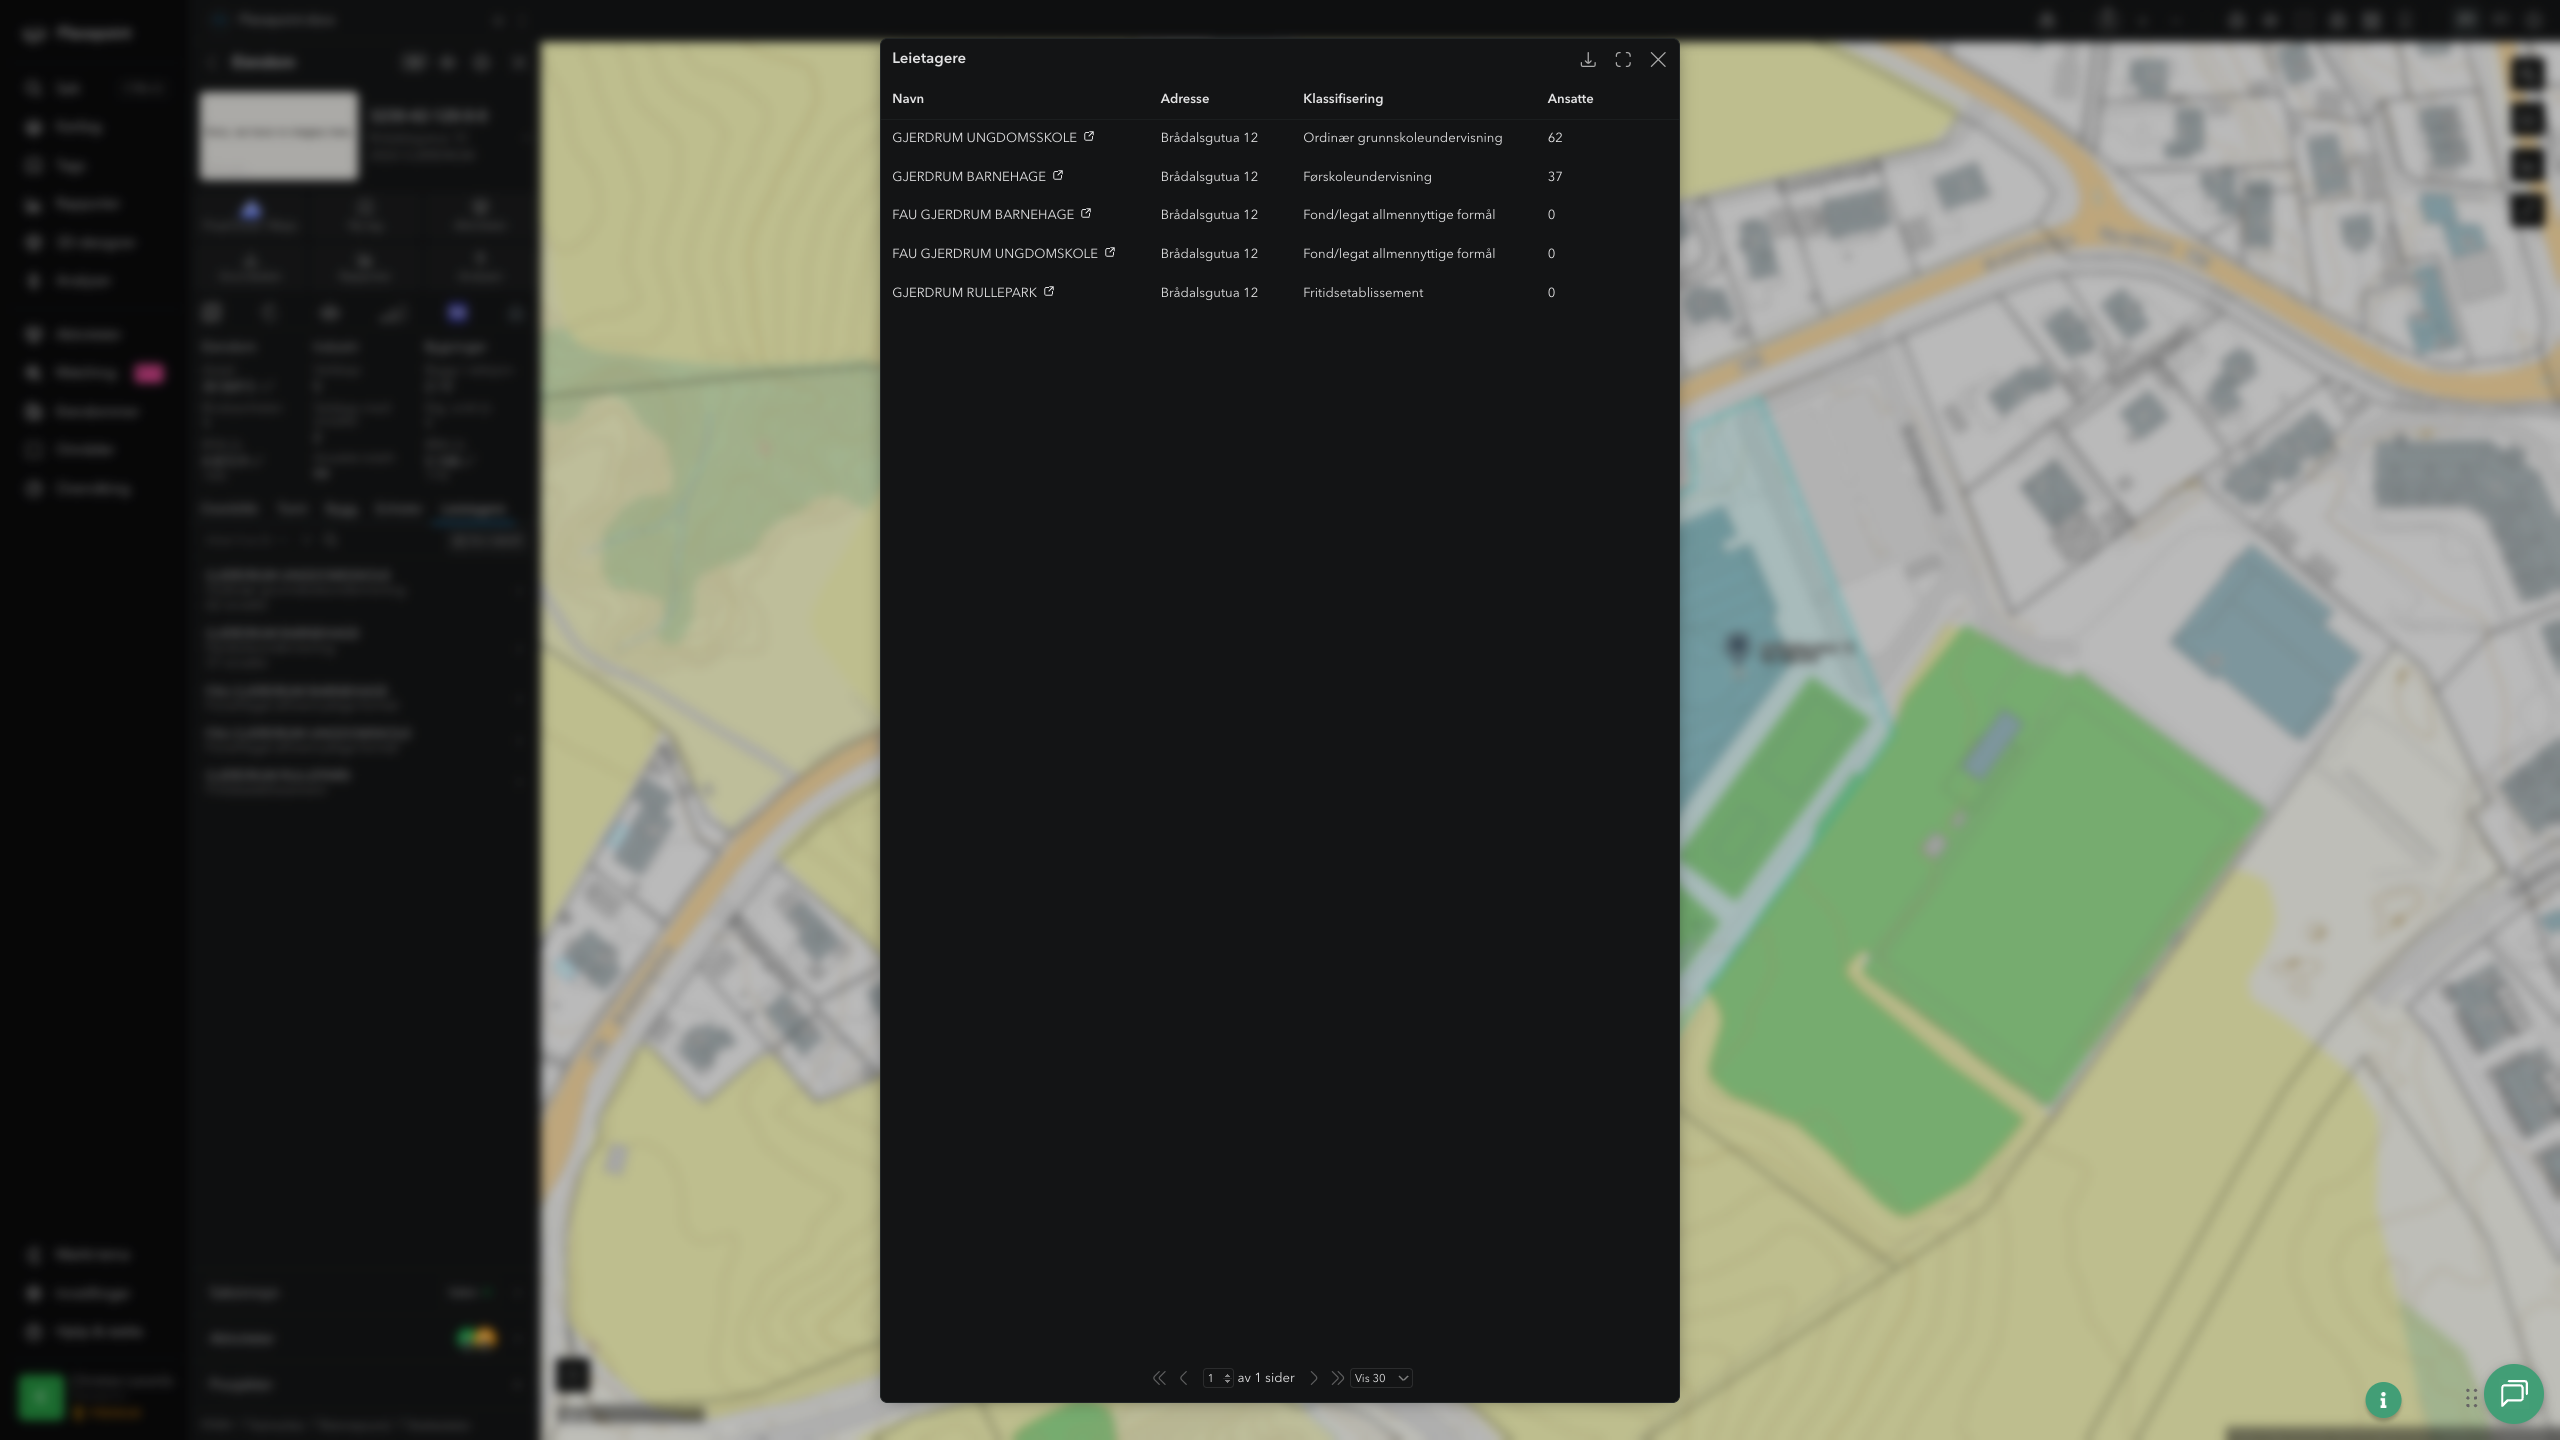Click the Ordinær grunnskoleundervisning classification
Image resolution: width=2560 pixels, height=1440 pixels.
[x=1402, y=138]
